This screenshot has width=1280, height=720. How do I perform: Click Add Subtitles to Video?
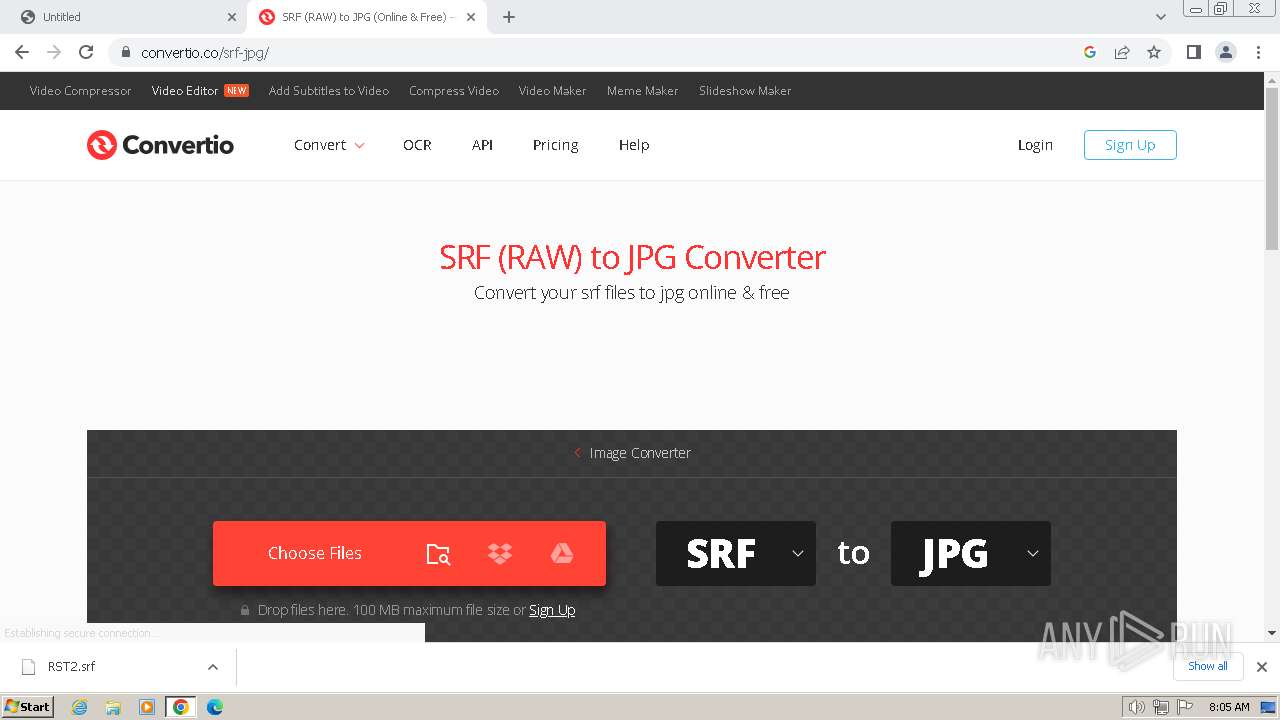pyautogui.click(x=329, y=91)
